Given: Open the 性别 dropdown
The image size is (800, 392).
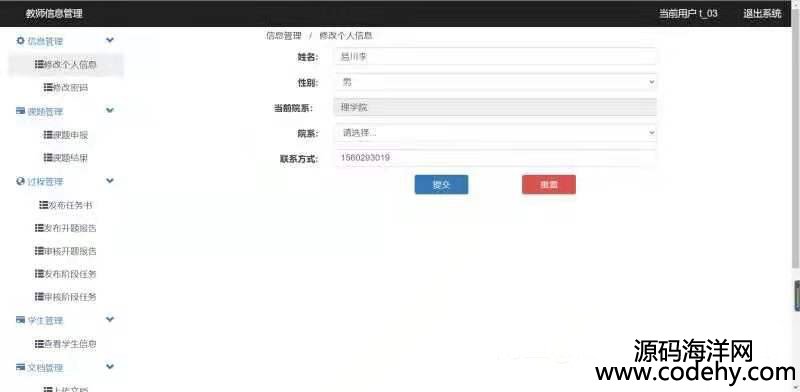Looking at the screenshot, I should (x=495, y=82).
